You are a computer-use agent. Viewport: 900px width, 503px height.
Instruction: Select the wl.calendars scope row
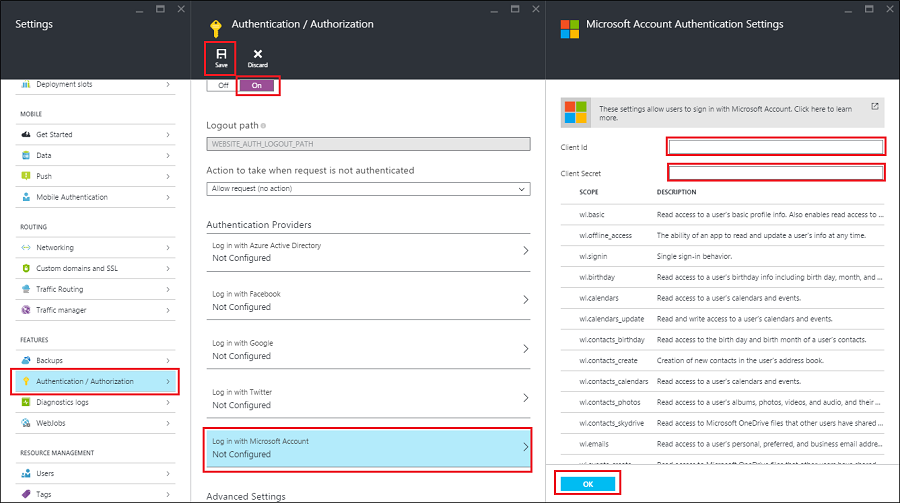pyautogui.click(x=722, y=298)
